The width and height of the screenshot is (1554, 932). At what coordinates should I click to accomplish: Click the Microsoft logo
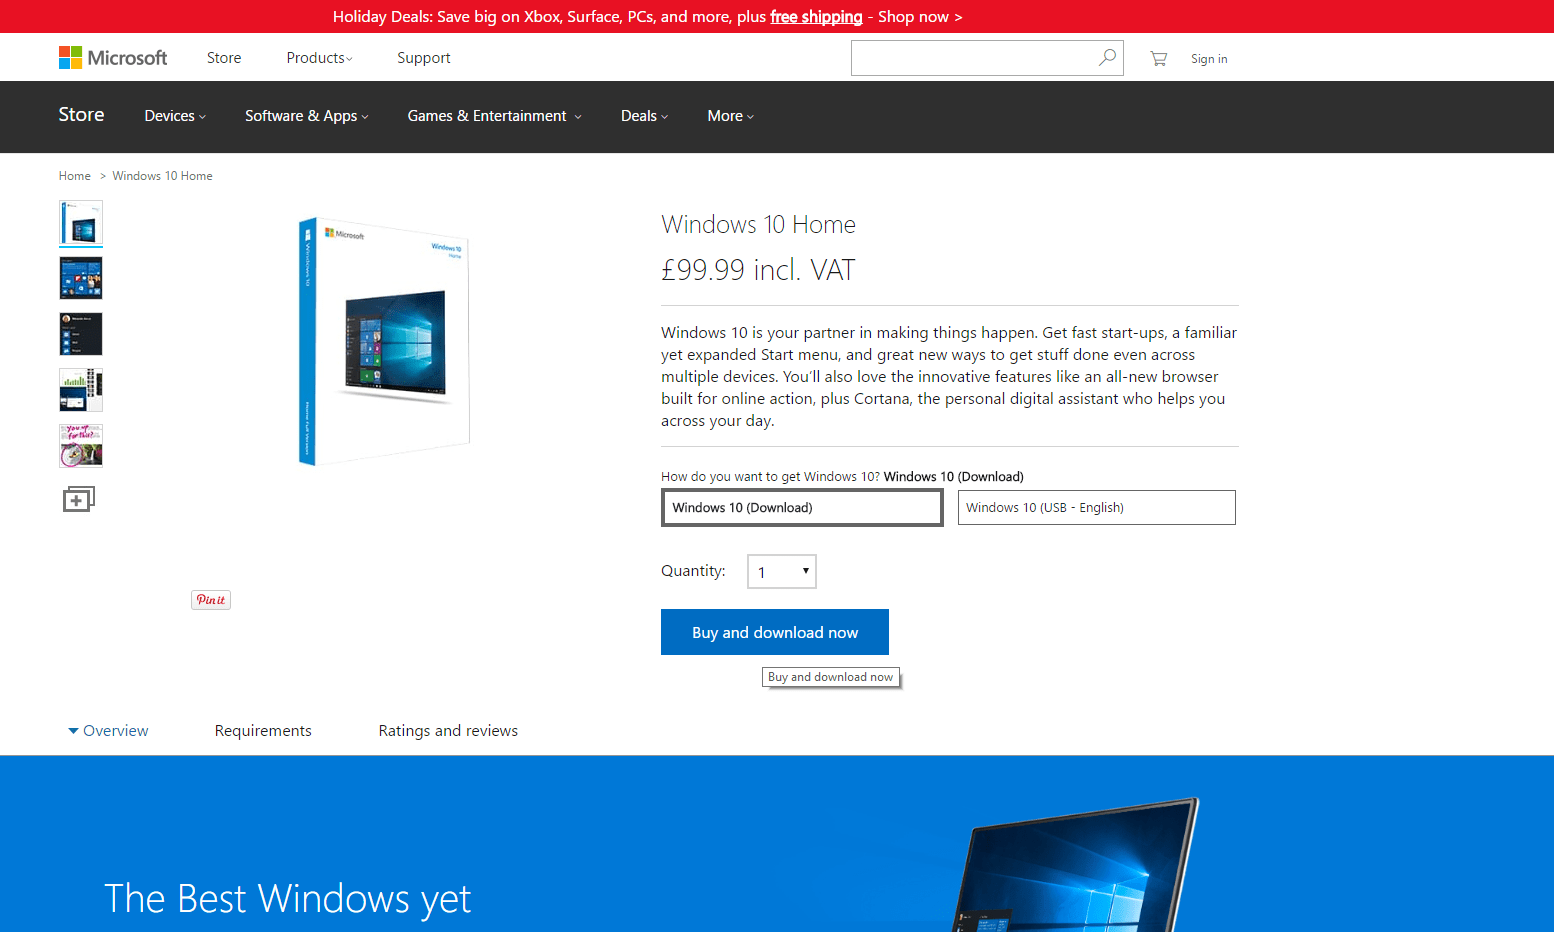pyautogui.click(x=113, y=58)
